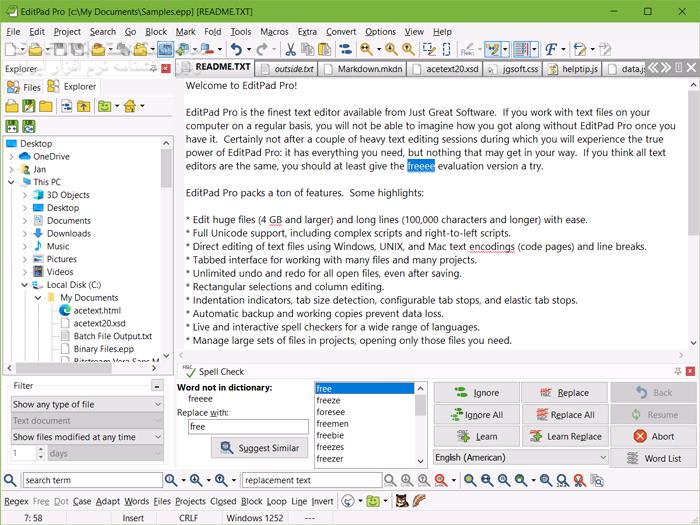Open the English (American) language dropdown
The image size is (700, 525).
[520, 457]
